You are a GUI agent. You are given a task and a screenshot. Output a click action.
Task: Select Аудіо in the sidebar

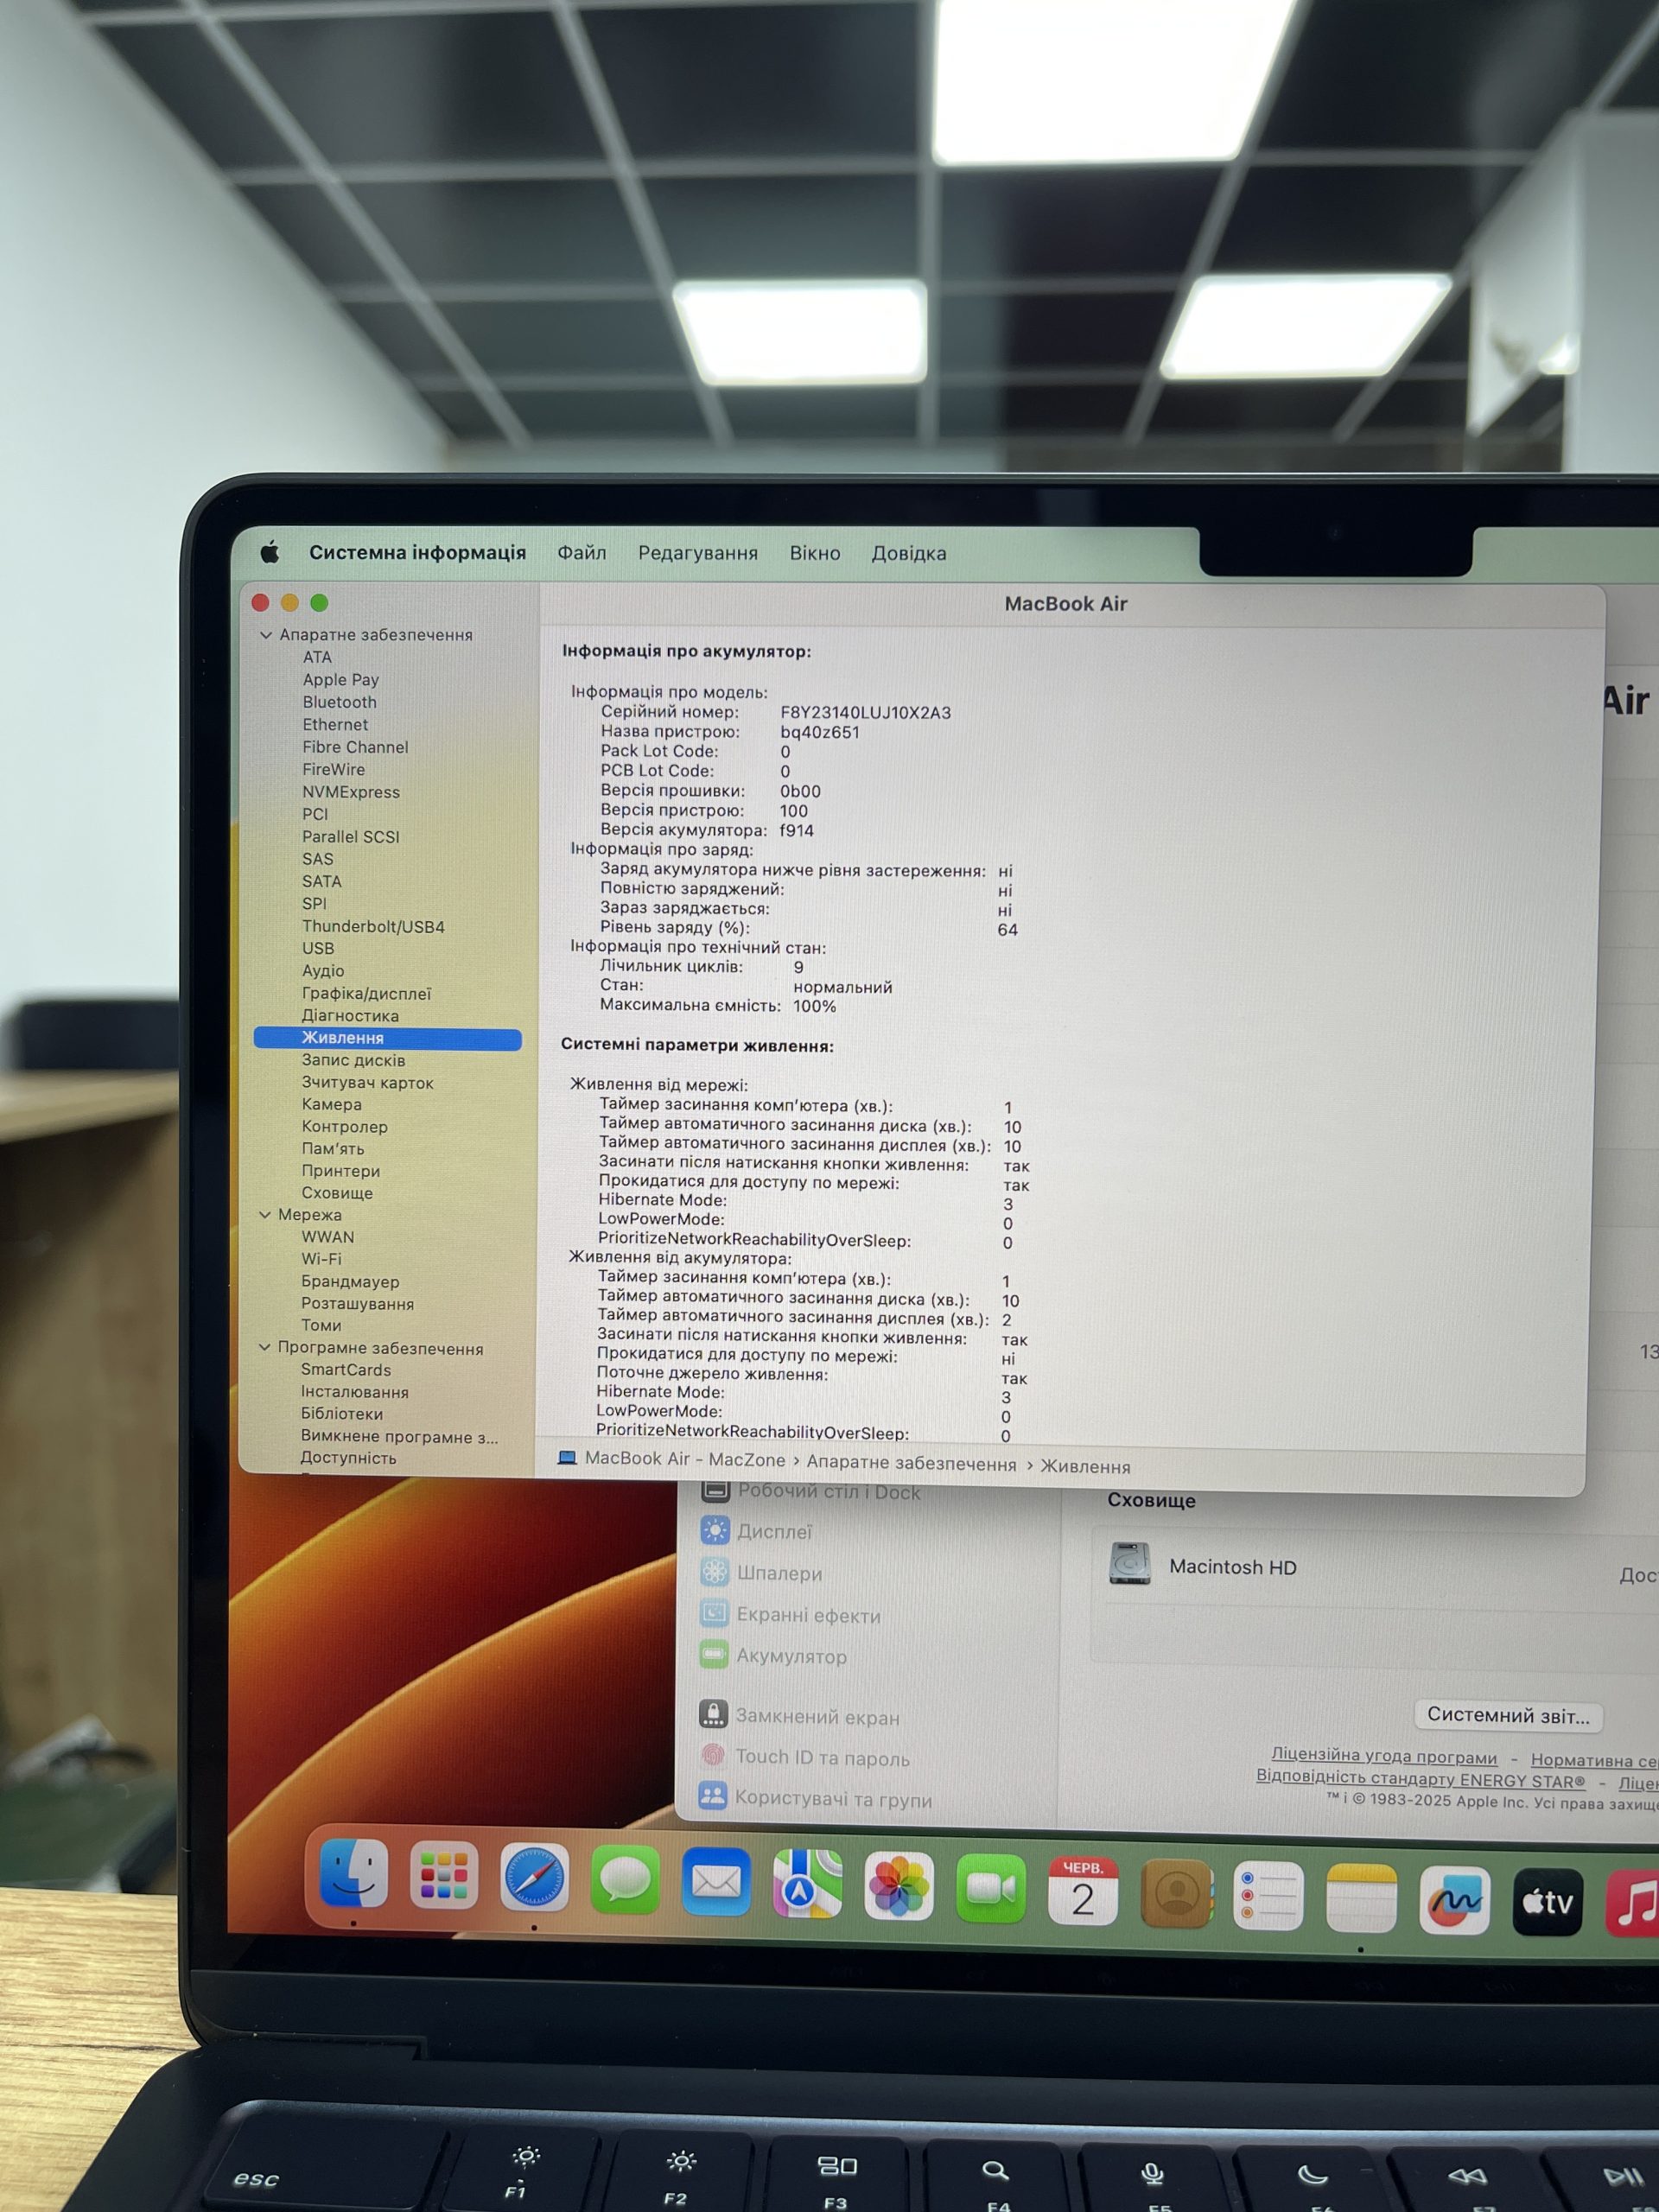point(323,970)
